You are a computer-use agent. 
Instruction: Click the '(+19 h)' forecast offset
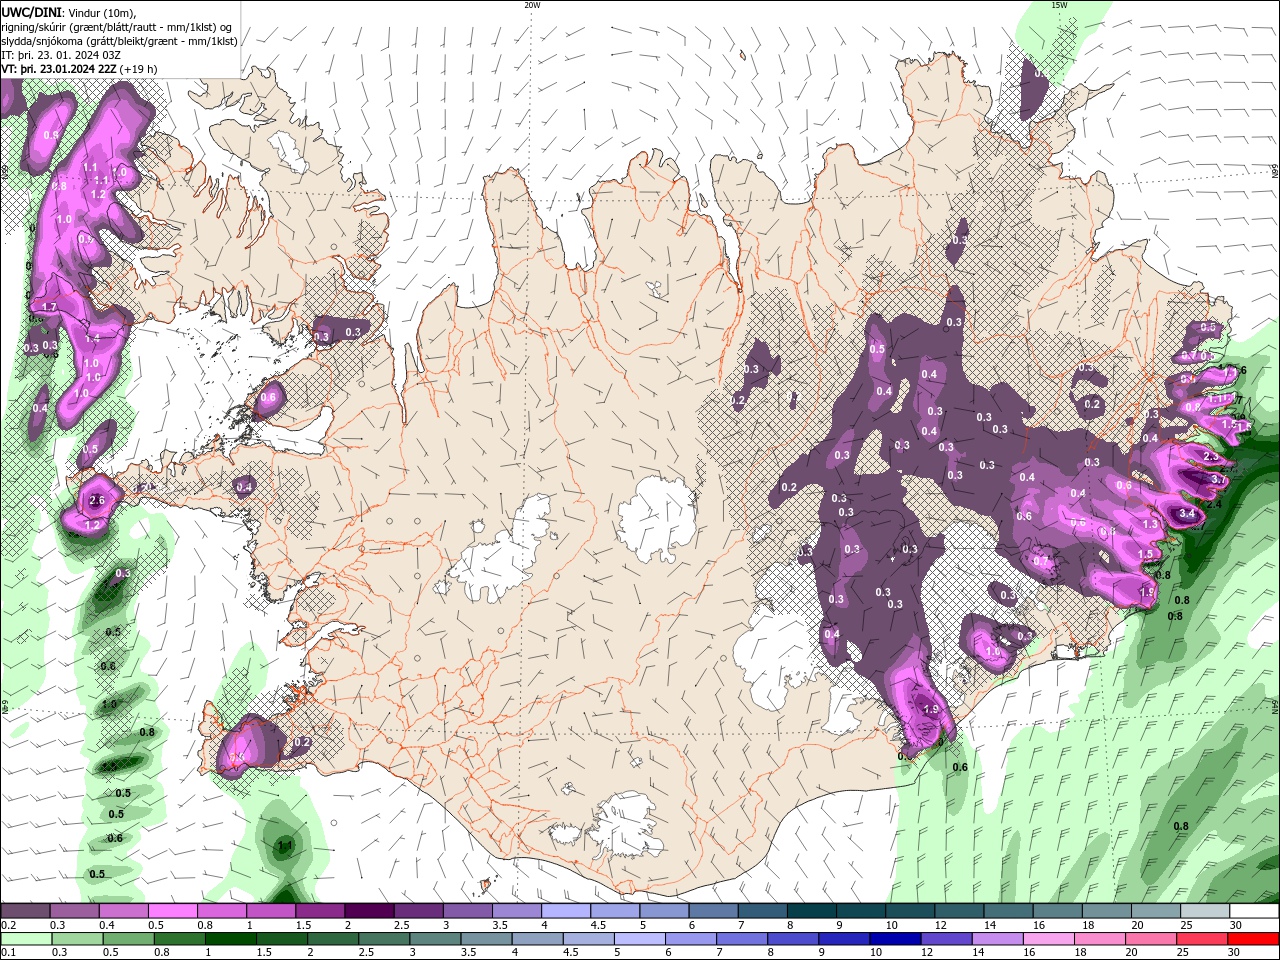[x=138, y=69]
